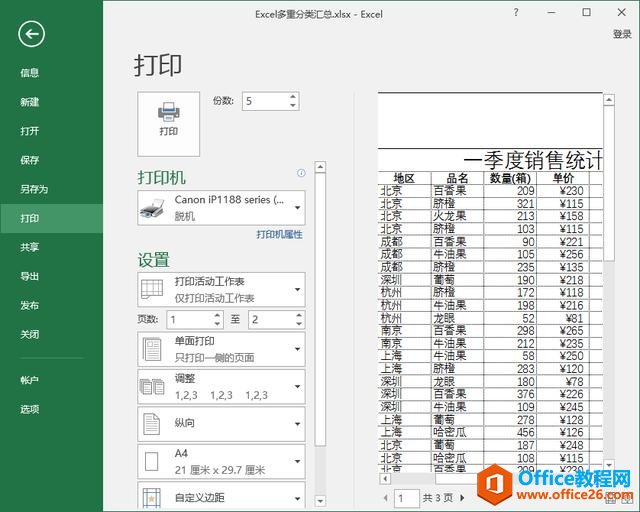Screen dimensions: 640x512
Task: Click 地区 header in preview table
Action: (x=404, y=178)
